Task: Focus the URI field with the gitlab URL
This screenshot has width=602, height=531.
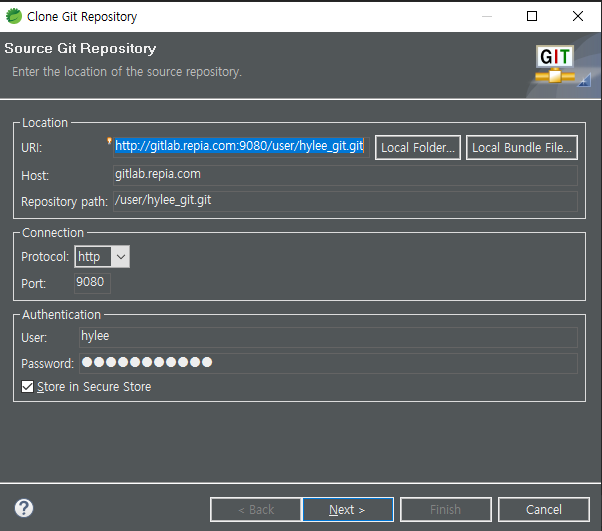Action: click(x=240, y=147)
